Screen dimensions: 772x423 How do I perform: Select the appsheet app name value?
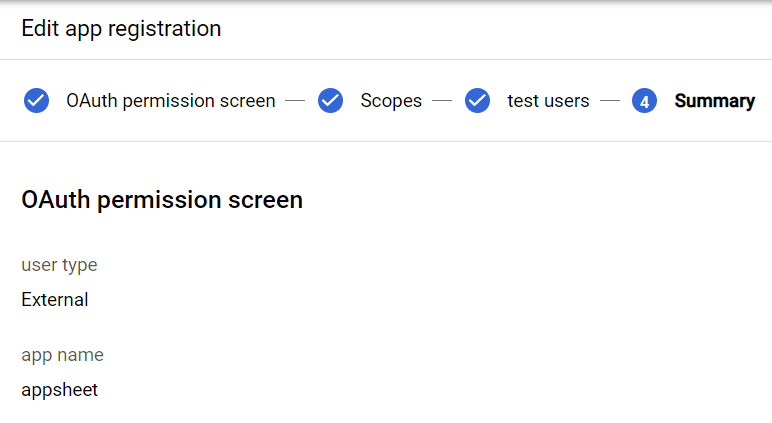(60, 390)
